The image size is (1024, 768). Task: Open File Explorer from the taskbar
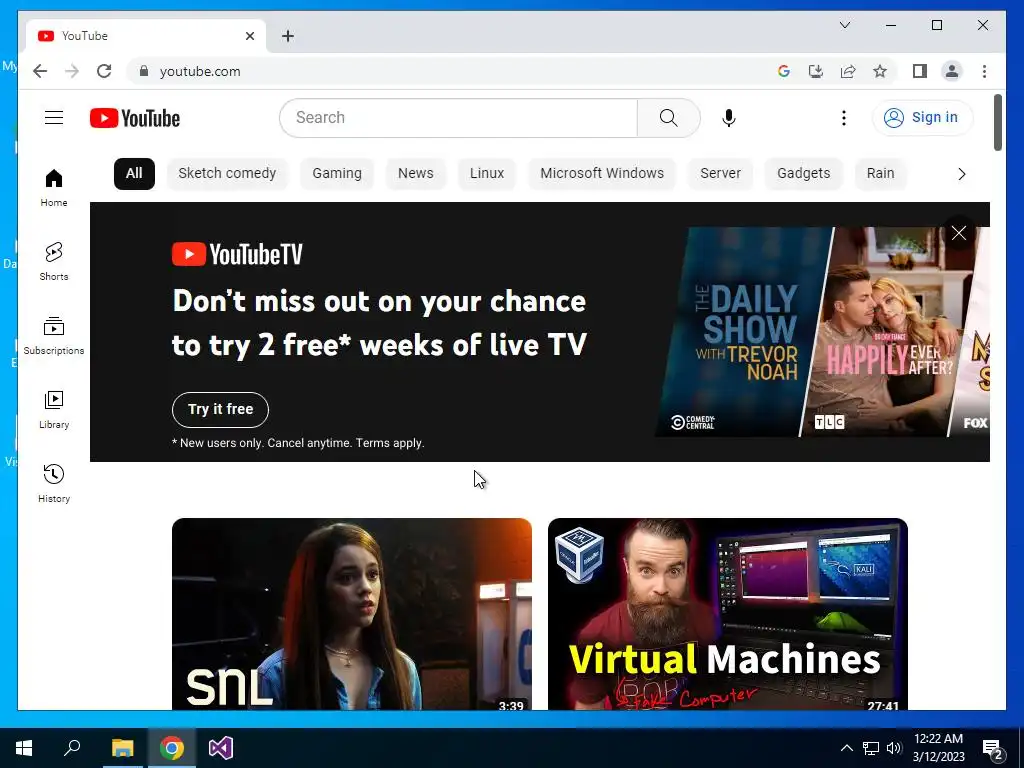click(122, 748)
